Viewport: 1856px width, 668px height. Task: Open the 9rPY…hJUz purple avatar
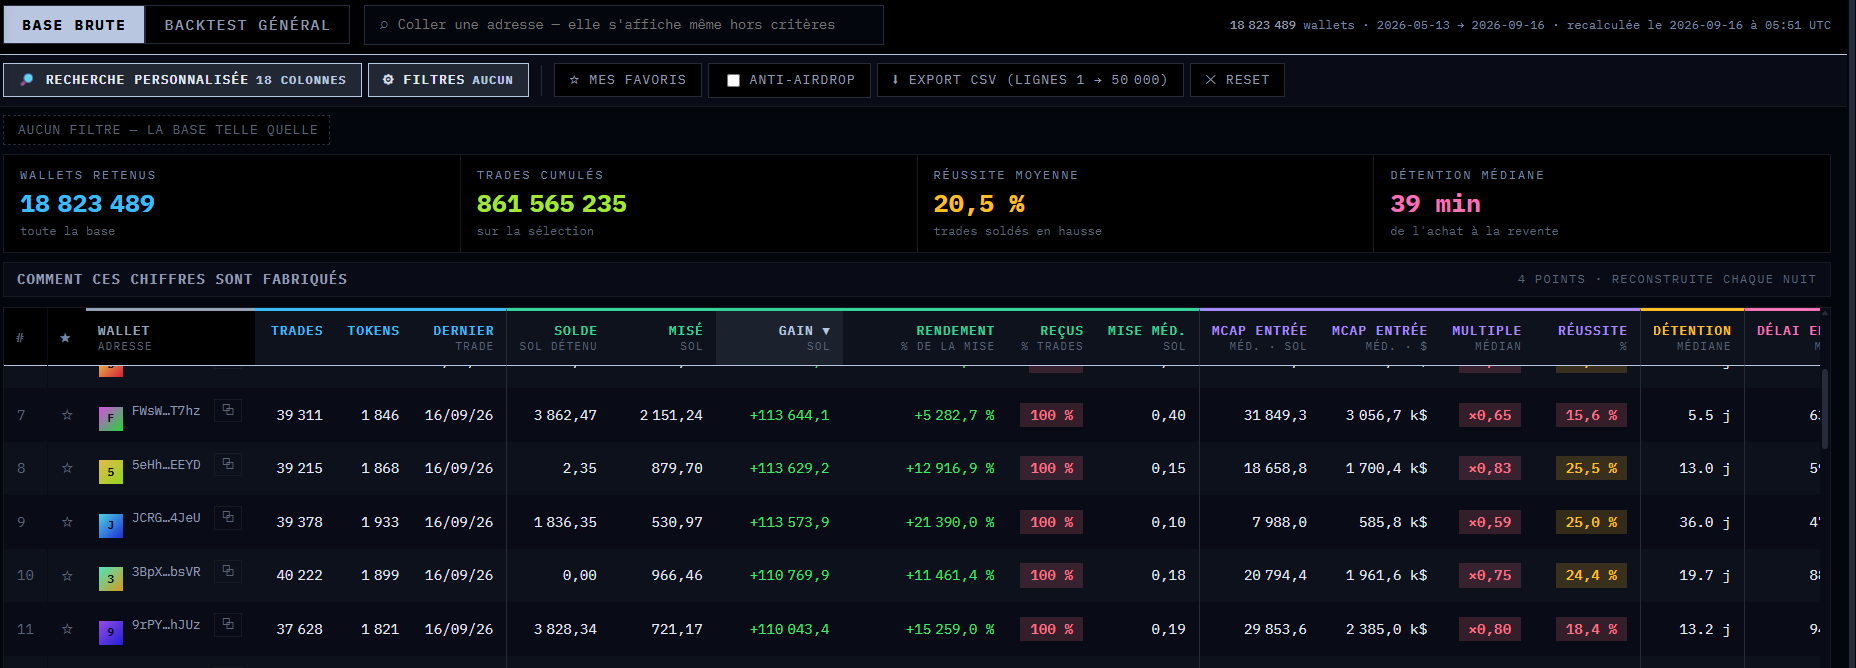point(111,632)
